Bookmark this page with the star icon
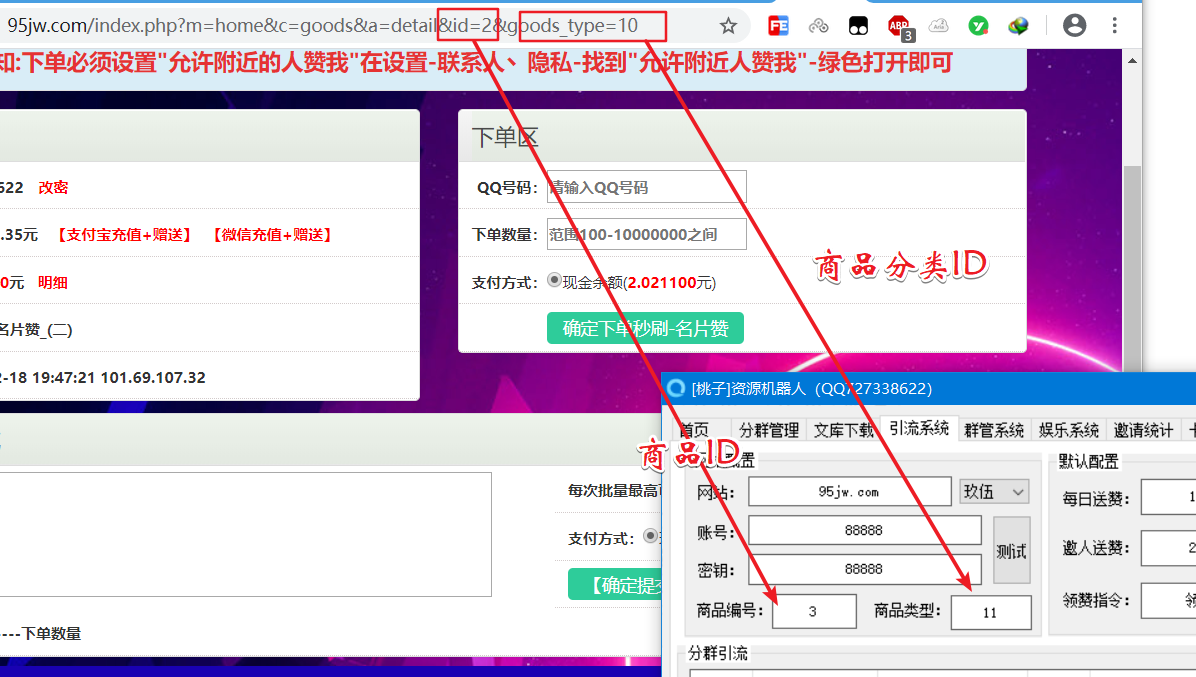The image size is (1196, 677). click(728, 26)
